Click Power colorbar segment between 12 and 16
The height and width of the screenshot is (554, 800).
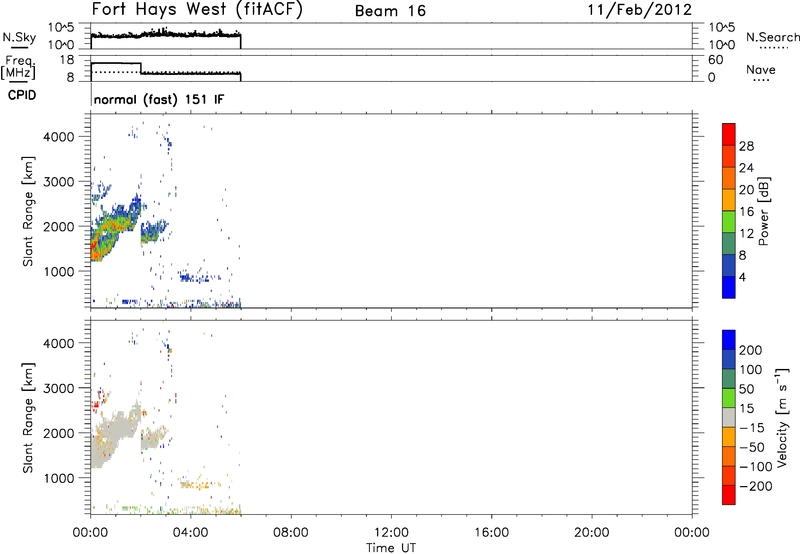click(x=729, y=222)
